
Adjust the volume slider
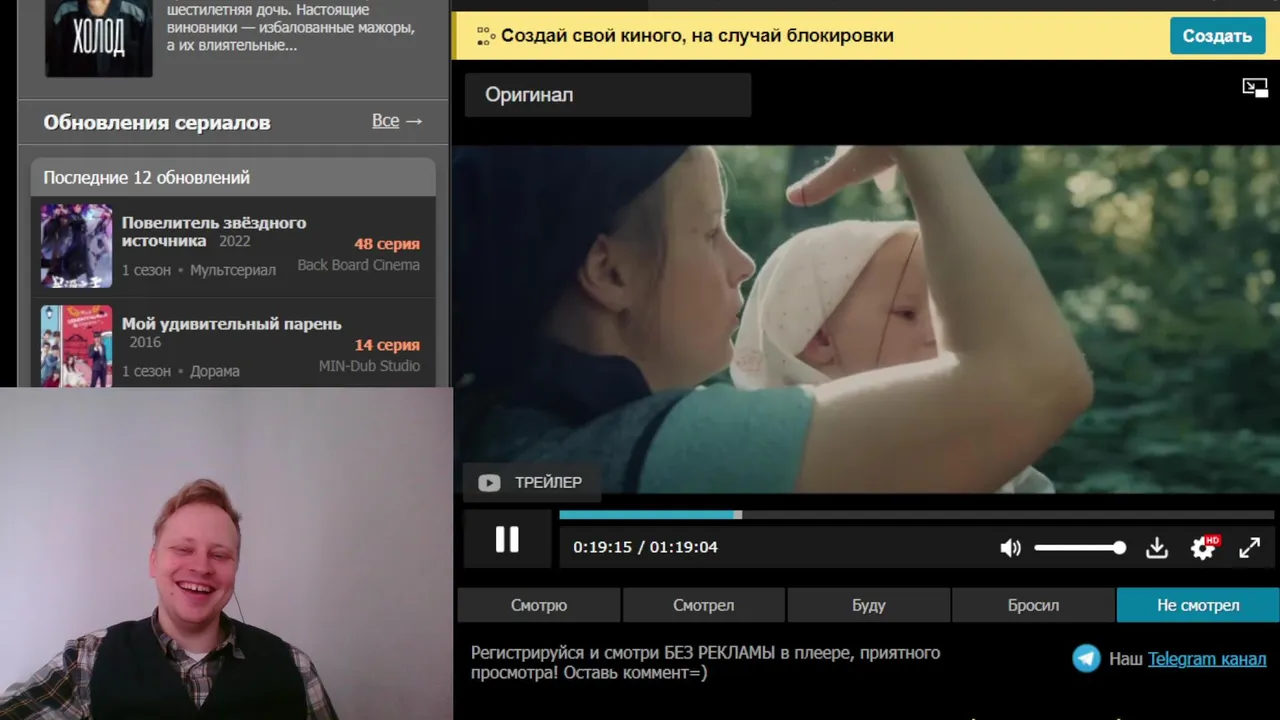(1080, 548)
